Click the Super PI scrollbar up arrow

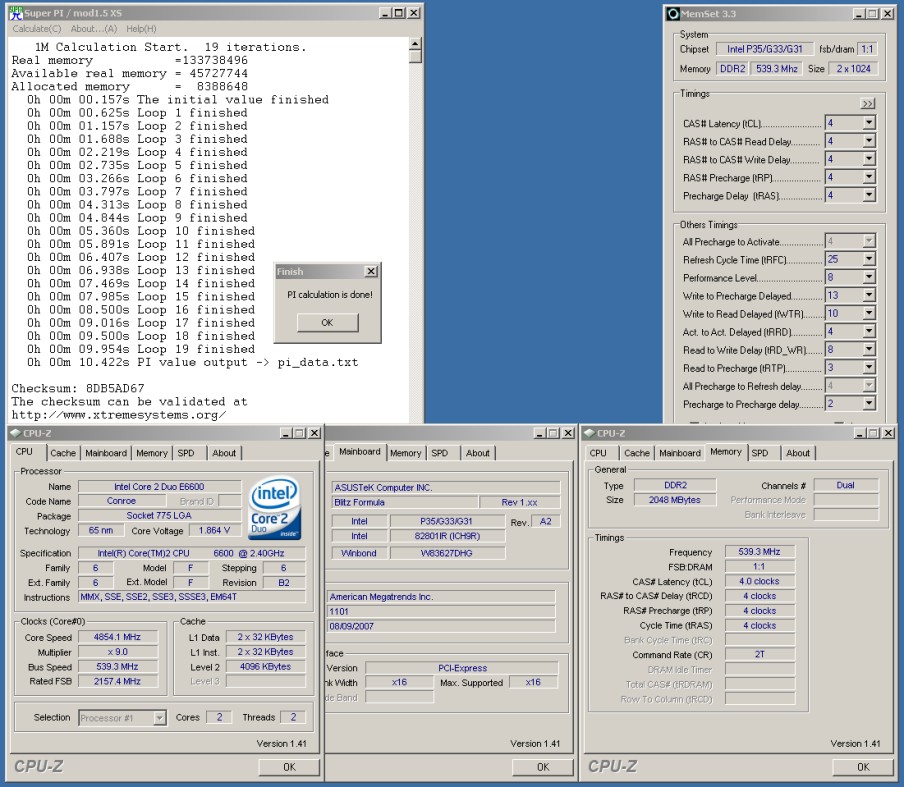coord(415,44)
